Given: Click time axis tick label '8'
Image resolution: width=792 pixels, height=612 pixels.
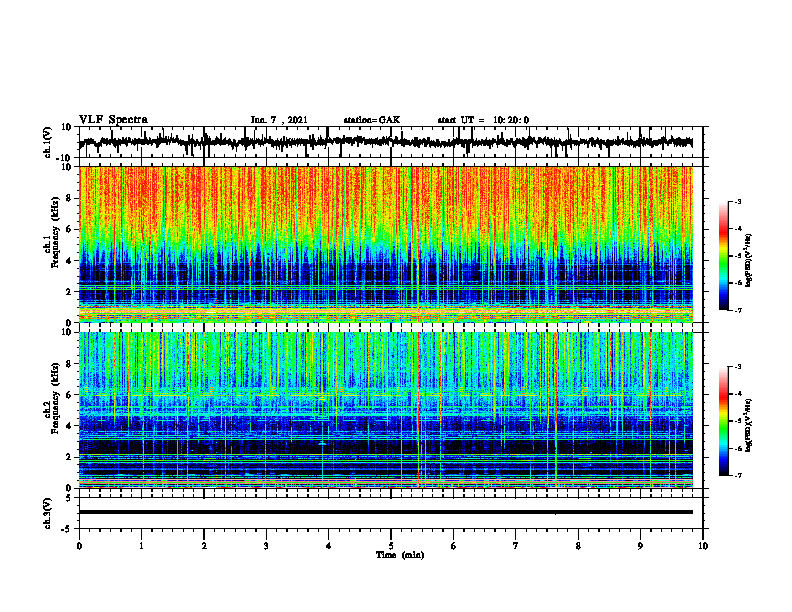Looking at the screenshot, I should [578, 546].
